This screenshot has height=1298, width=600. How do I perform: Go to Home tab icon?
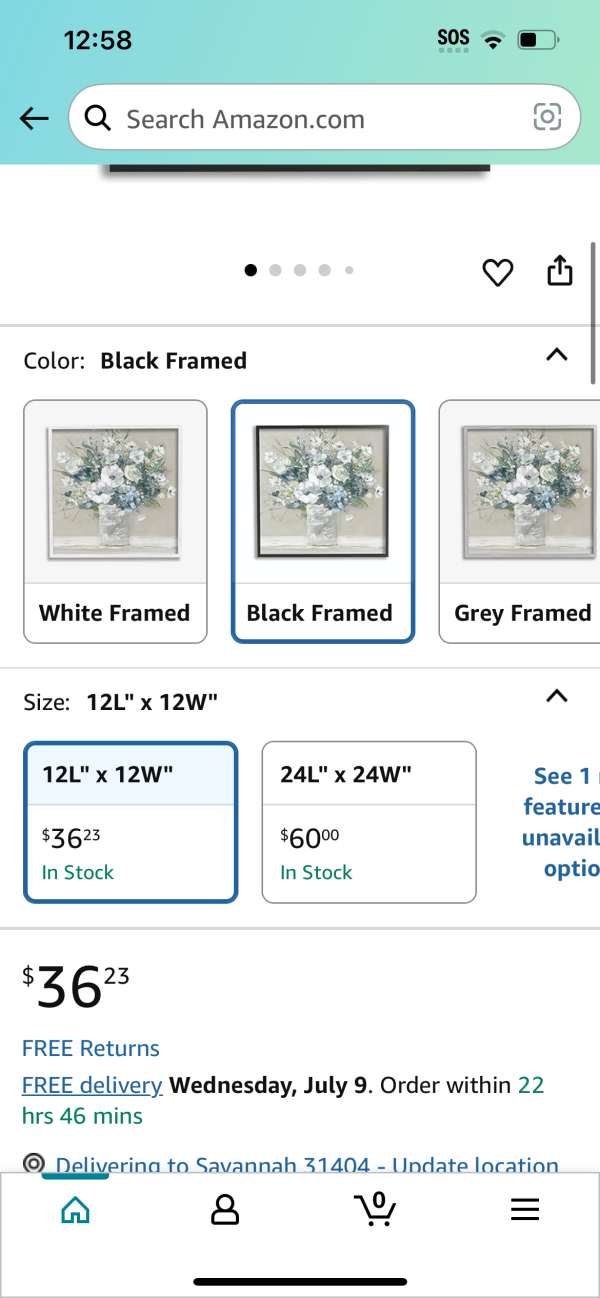tap(75, 1210)
